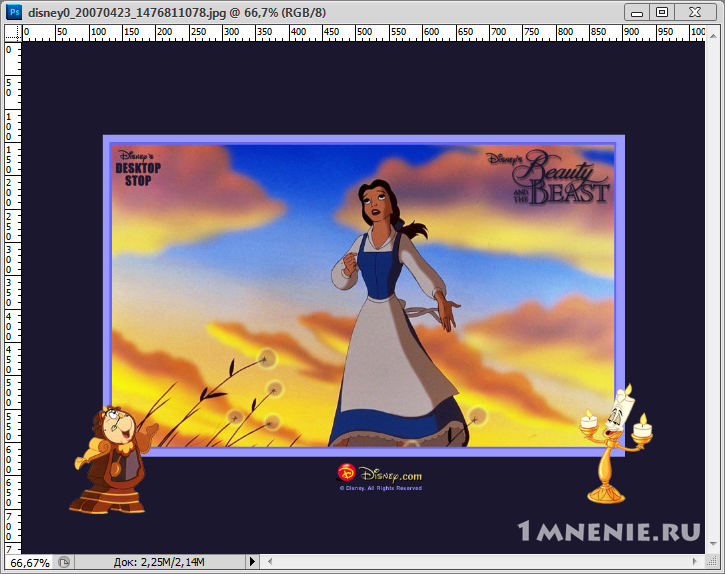Click the vertical ruler on left side
This screenshot has width=725, height=574.
(x=13, y=298)
